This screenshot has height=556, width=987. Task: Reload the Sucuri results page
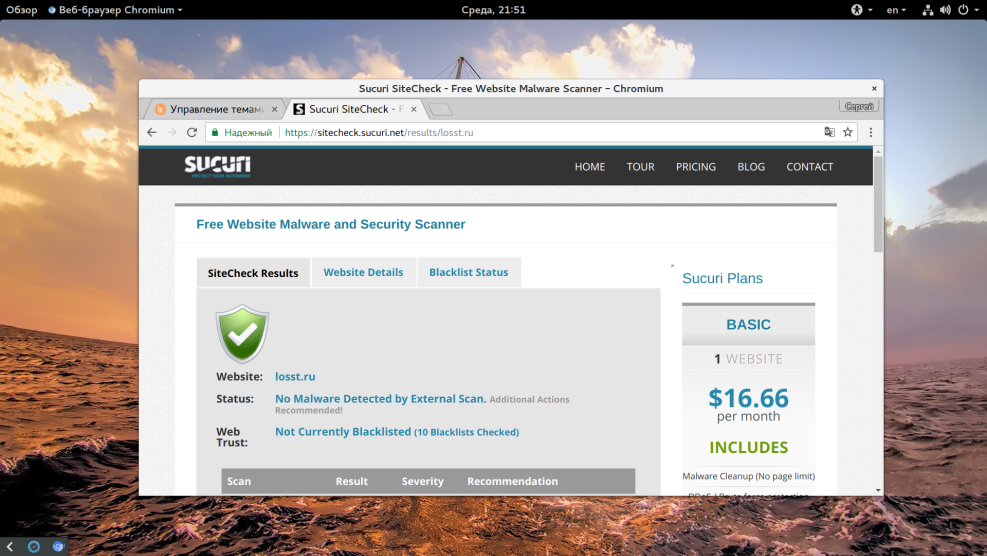click(x=192, y=132)
